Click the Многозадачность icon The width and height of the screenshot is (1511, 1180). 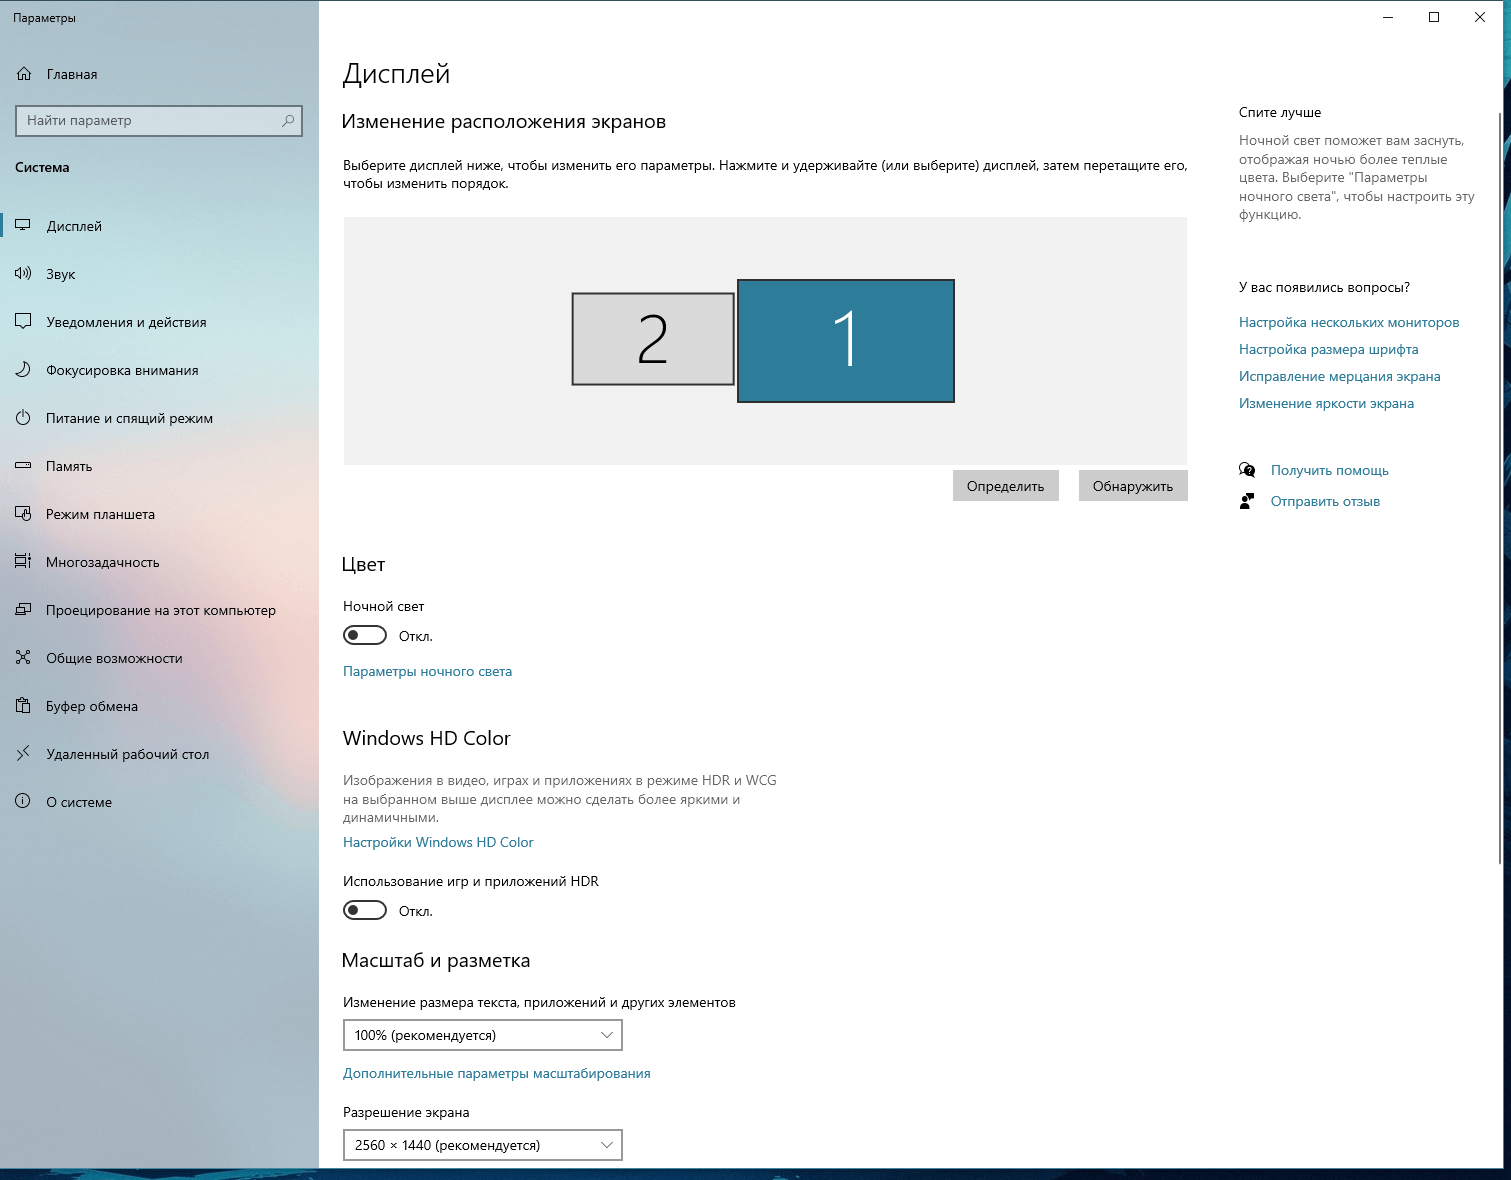click(23, 562)
